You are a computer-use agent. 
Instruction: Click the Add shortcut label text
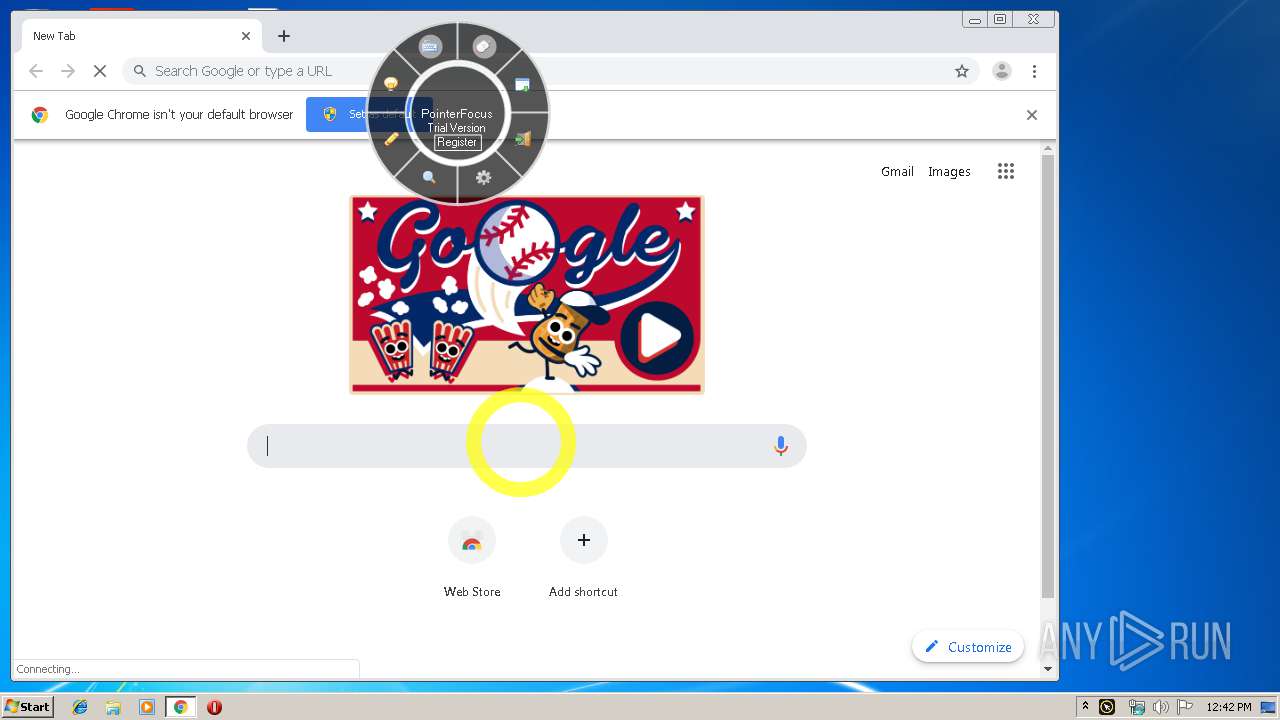click(x=583, y=592)
